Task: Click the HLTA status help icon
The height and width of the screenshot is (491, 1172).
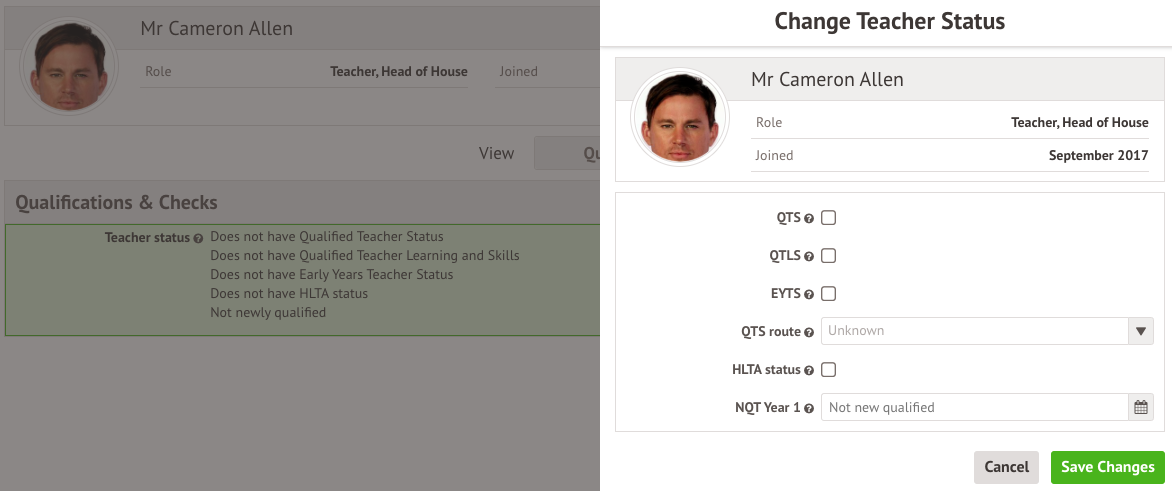Action: pyautogui.click(x=809, y=370)
